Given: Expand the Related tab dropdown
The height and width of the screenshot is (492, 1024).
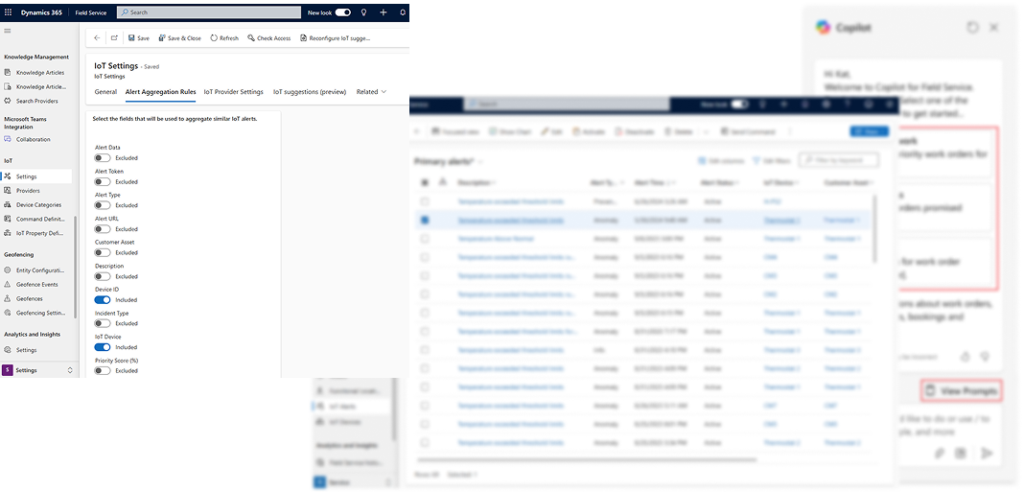Looking at the screenshot, I should (x=371, y=92).
